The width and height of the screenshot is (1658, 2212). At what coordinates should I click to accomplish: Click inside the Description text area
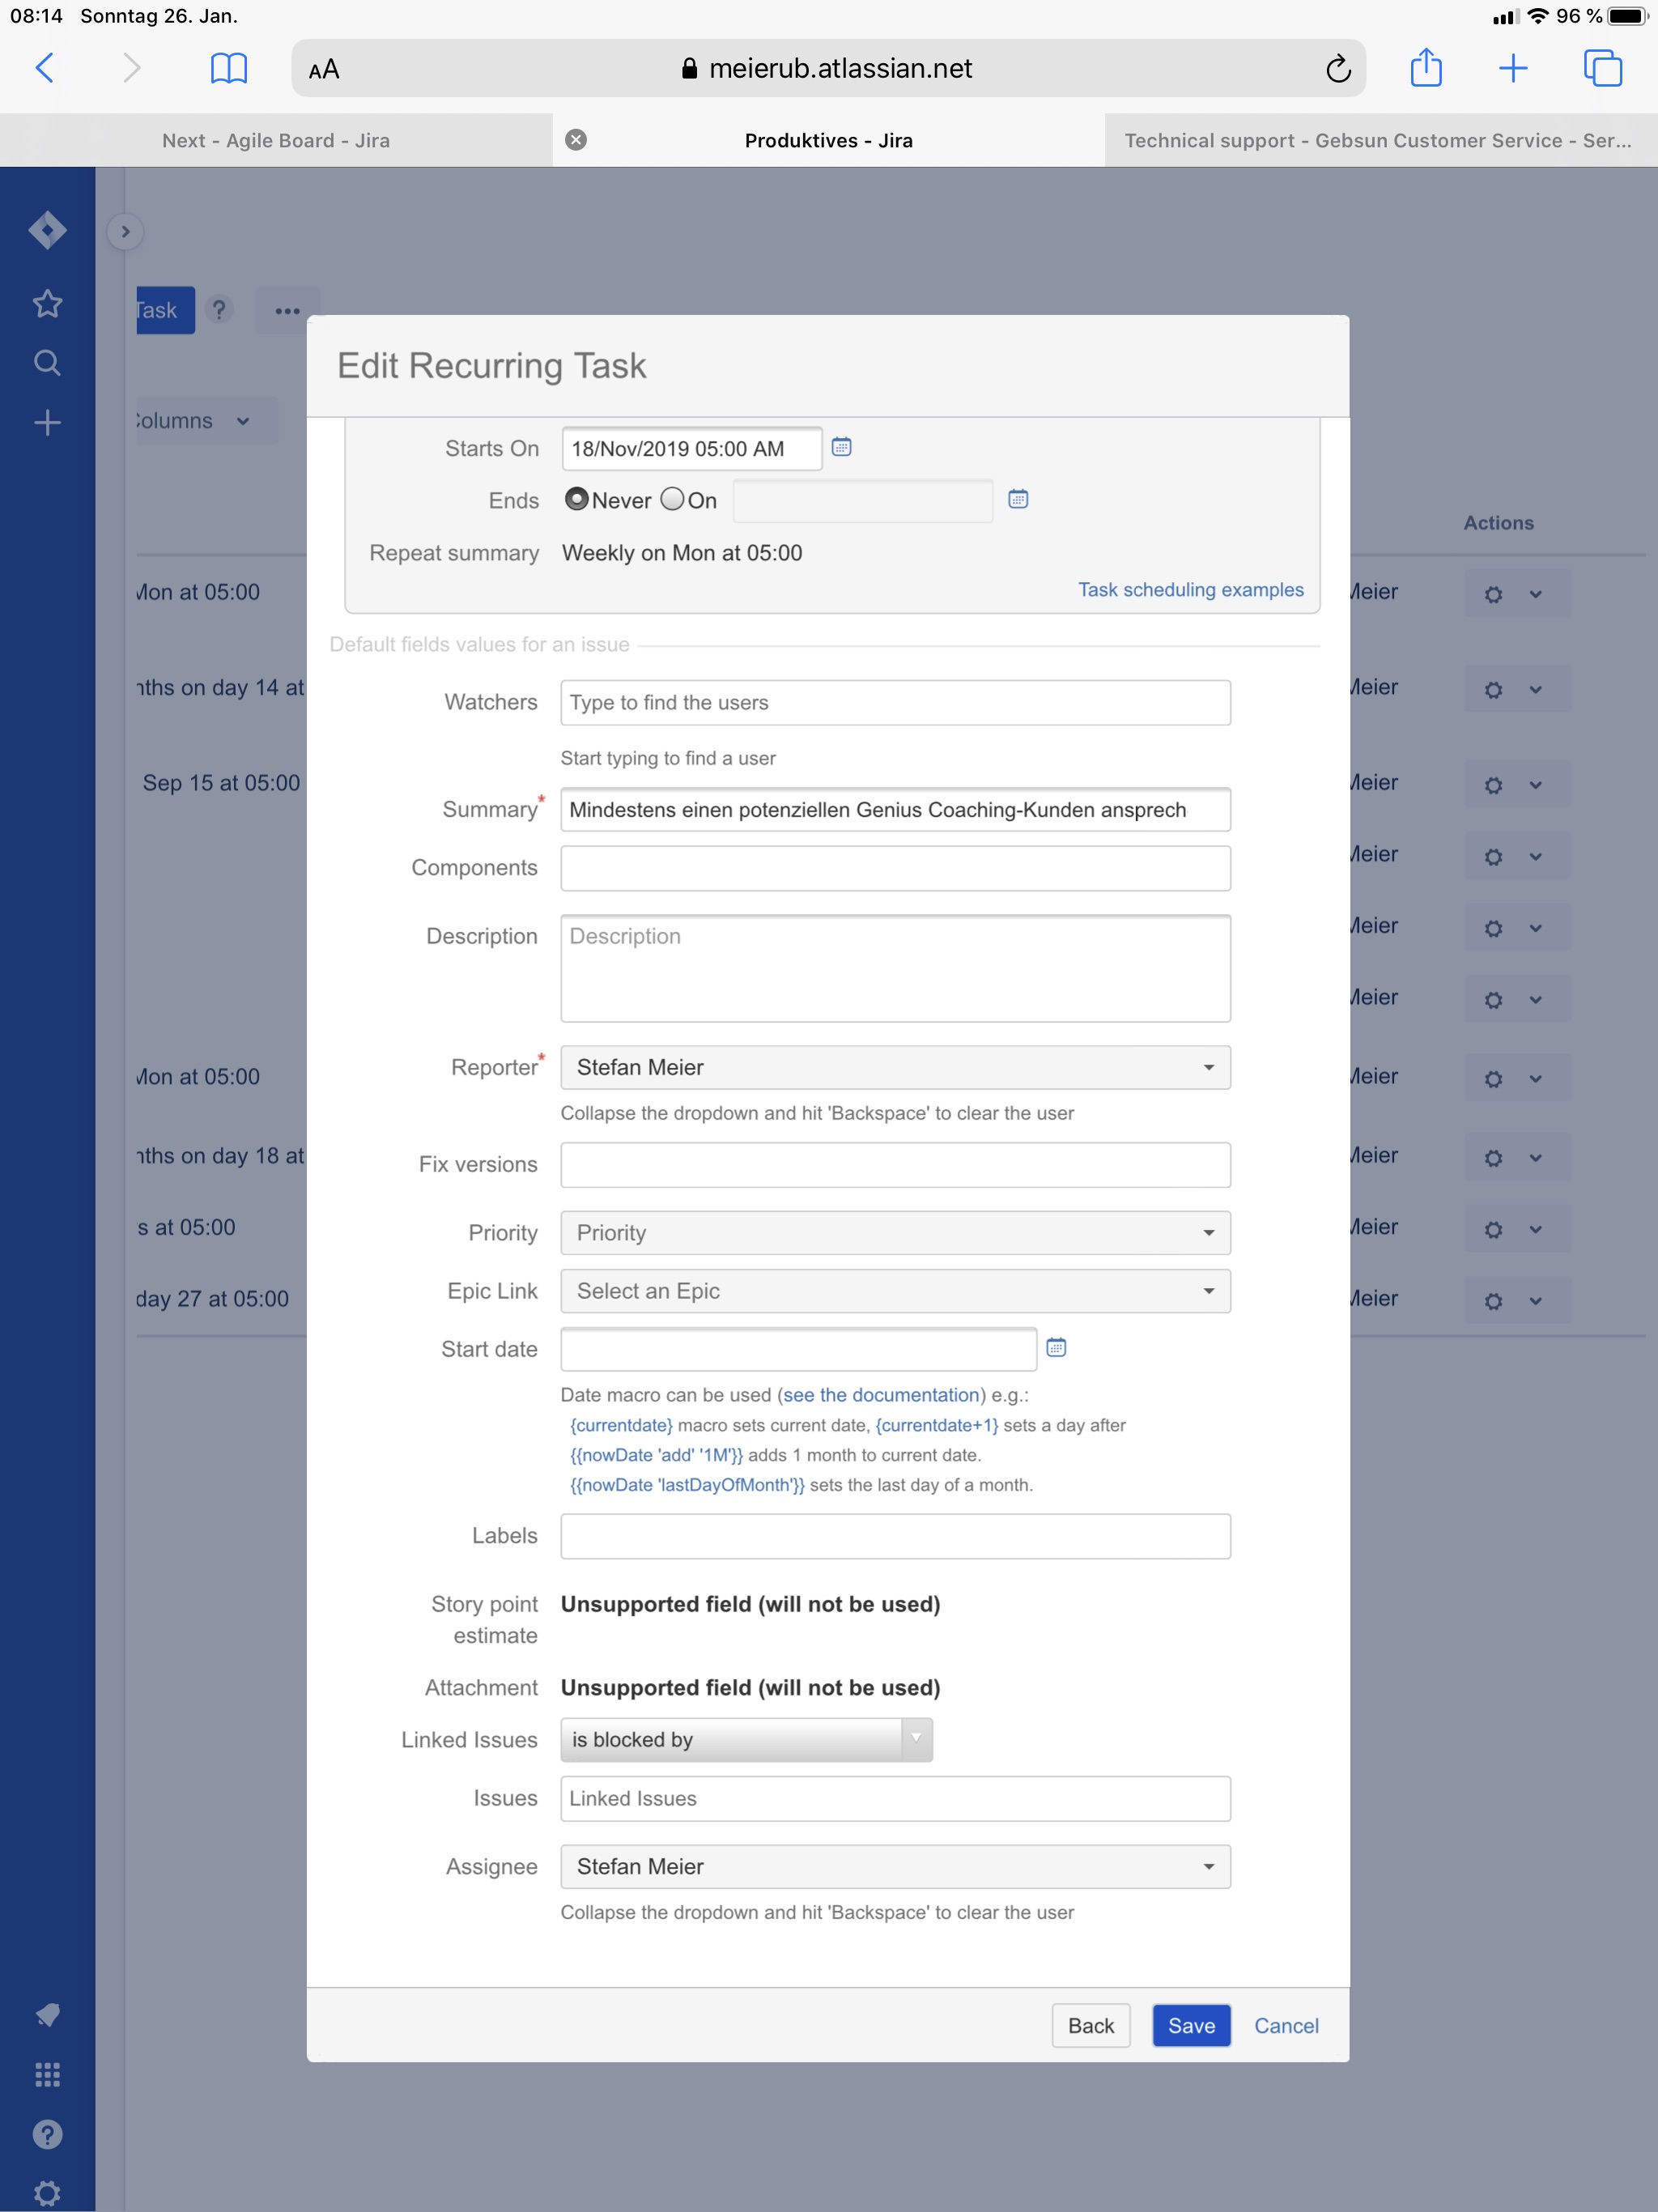(x=895, y=968)
